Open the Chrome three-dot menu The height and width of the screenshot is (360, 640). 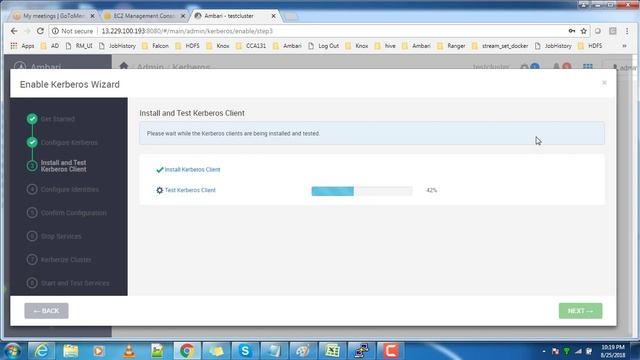(627, 31)
